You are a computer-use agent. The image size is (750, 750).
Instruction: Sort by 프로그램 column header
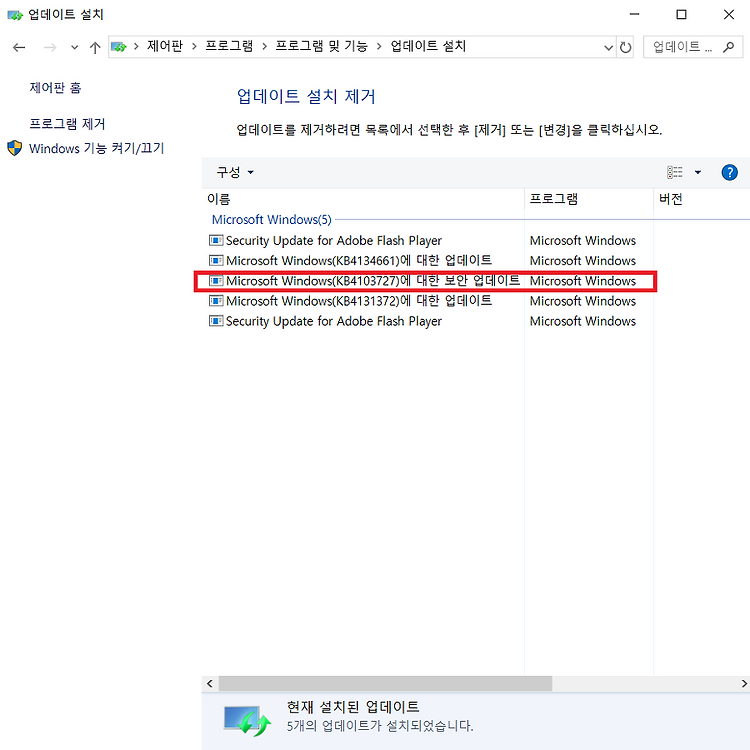point(553,199)
